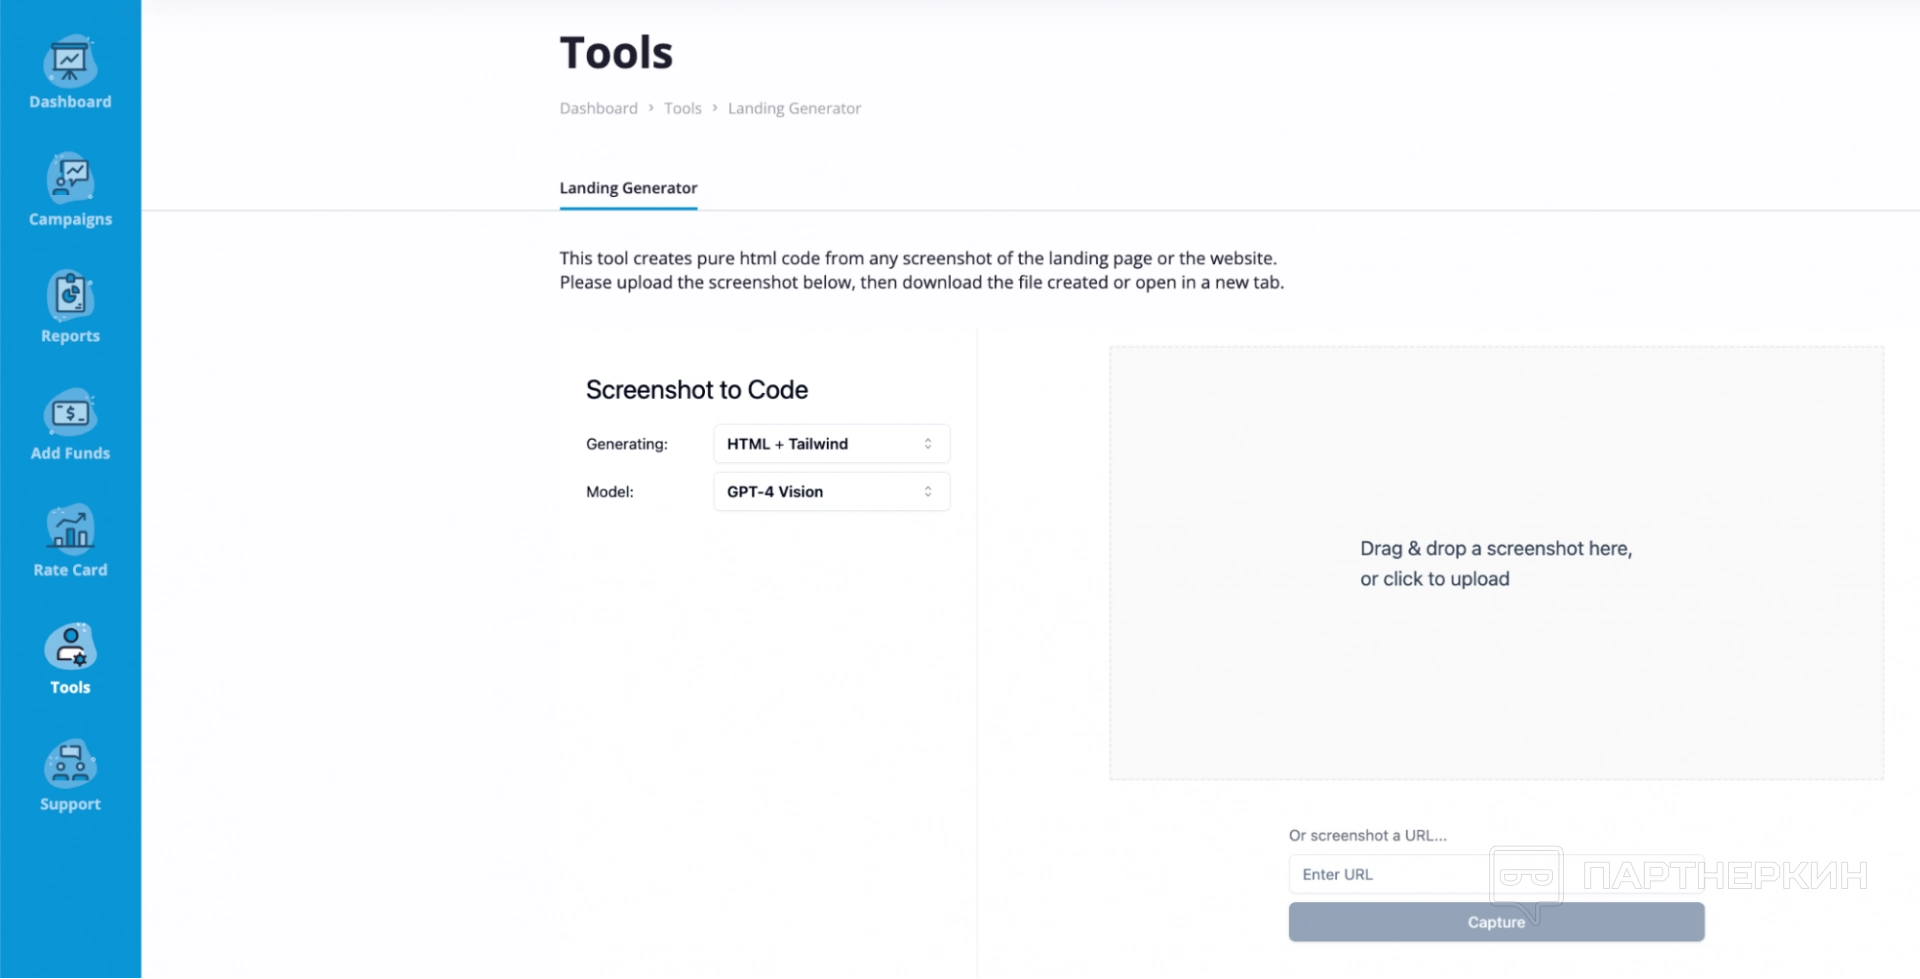Click the Rate Card sidebar label
The width and height of the screenshot is (1920, 979).
click(x=70, y=570)
